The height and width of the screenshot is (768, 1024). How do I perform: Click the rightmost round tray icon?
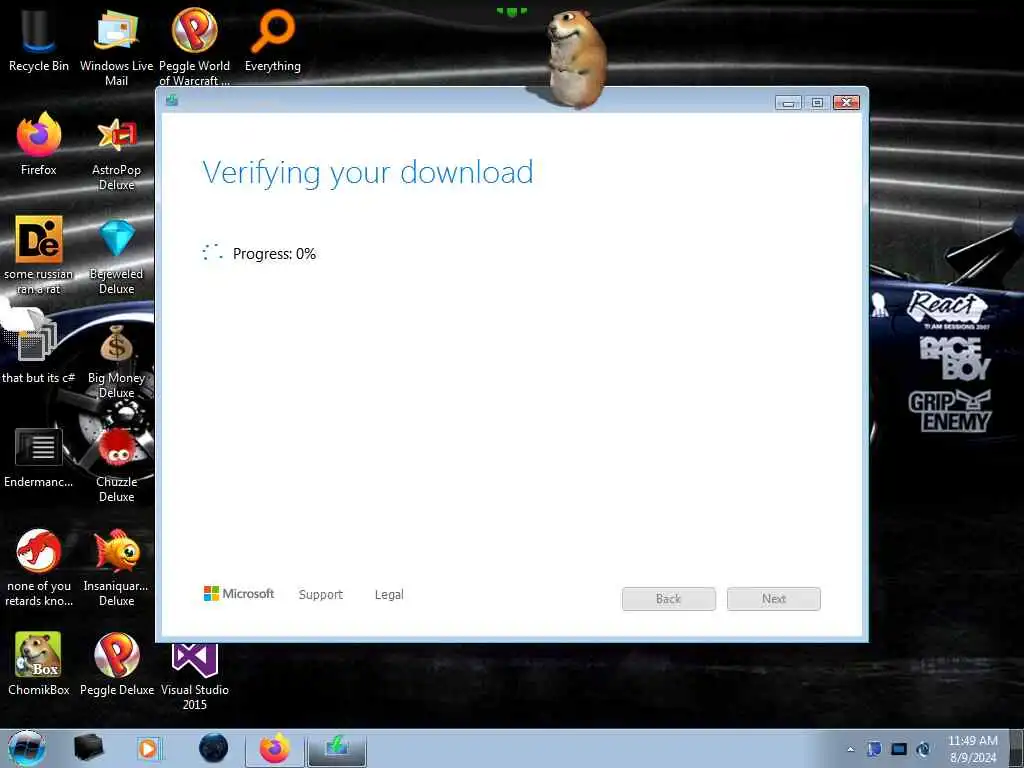click(x=923, y=749)
